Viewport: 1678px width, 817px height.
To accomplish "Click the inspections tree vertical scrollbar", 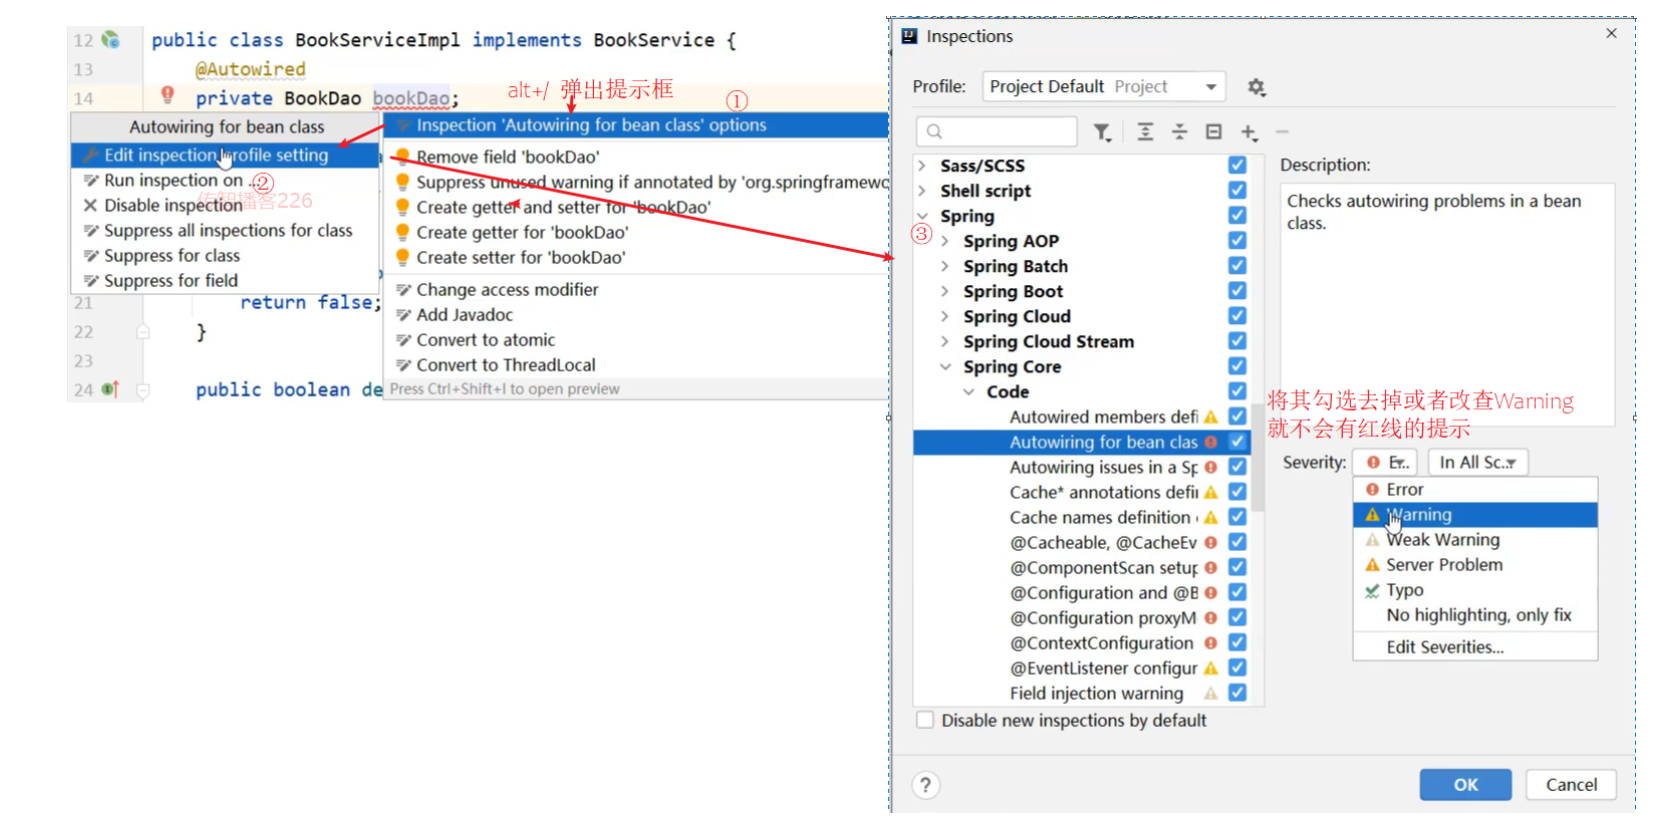I will 1258,460.
